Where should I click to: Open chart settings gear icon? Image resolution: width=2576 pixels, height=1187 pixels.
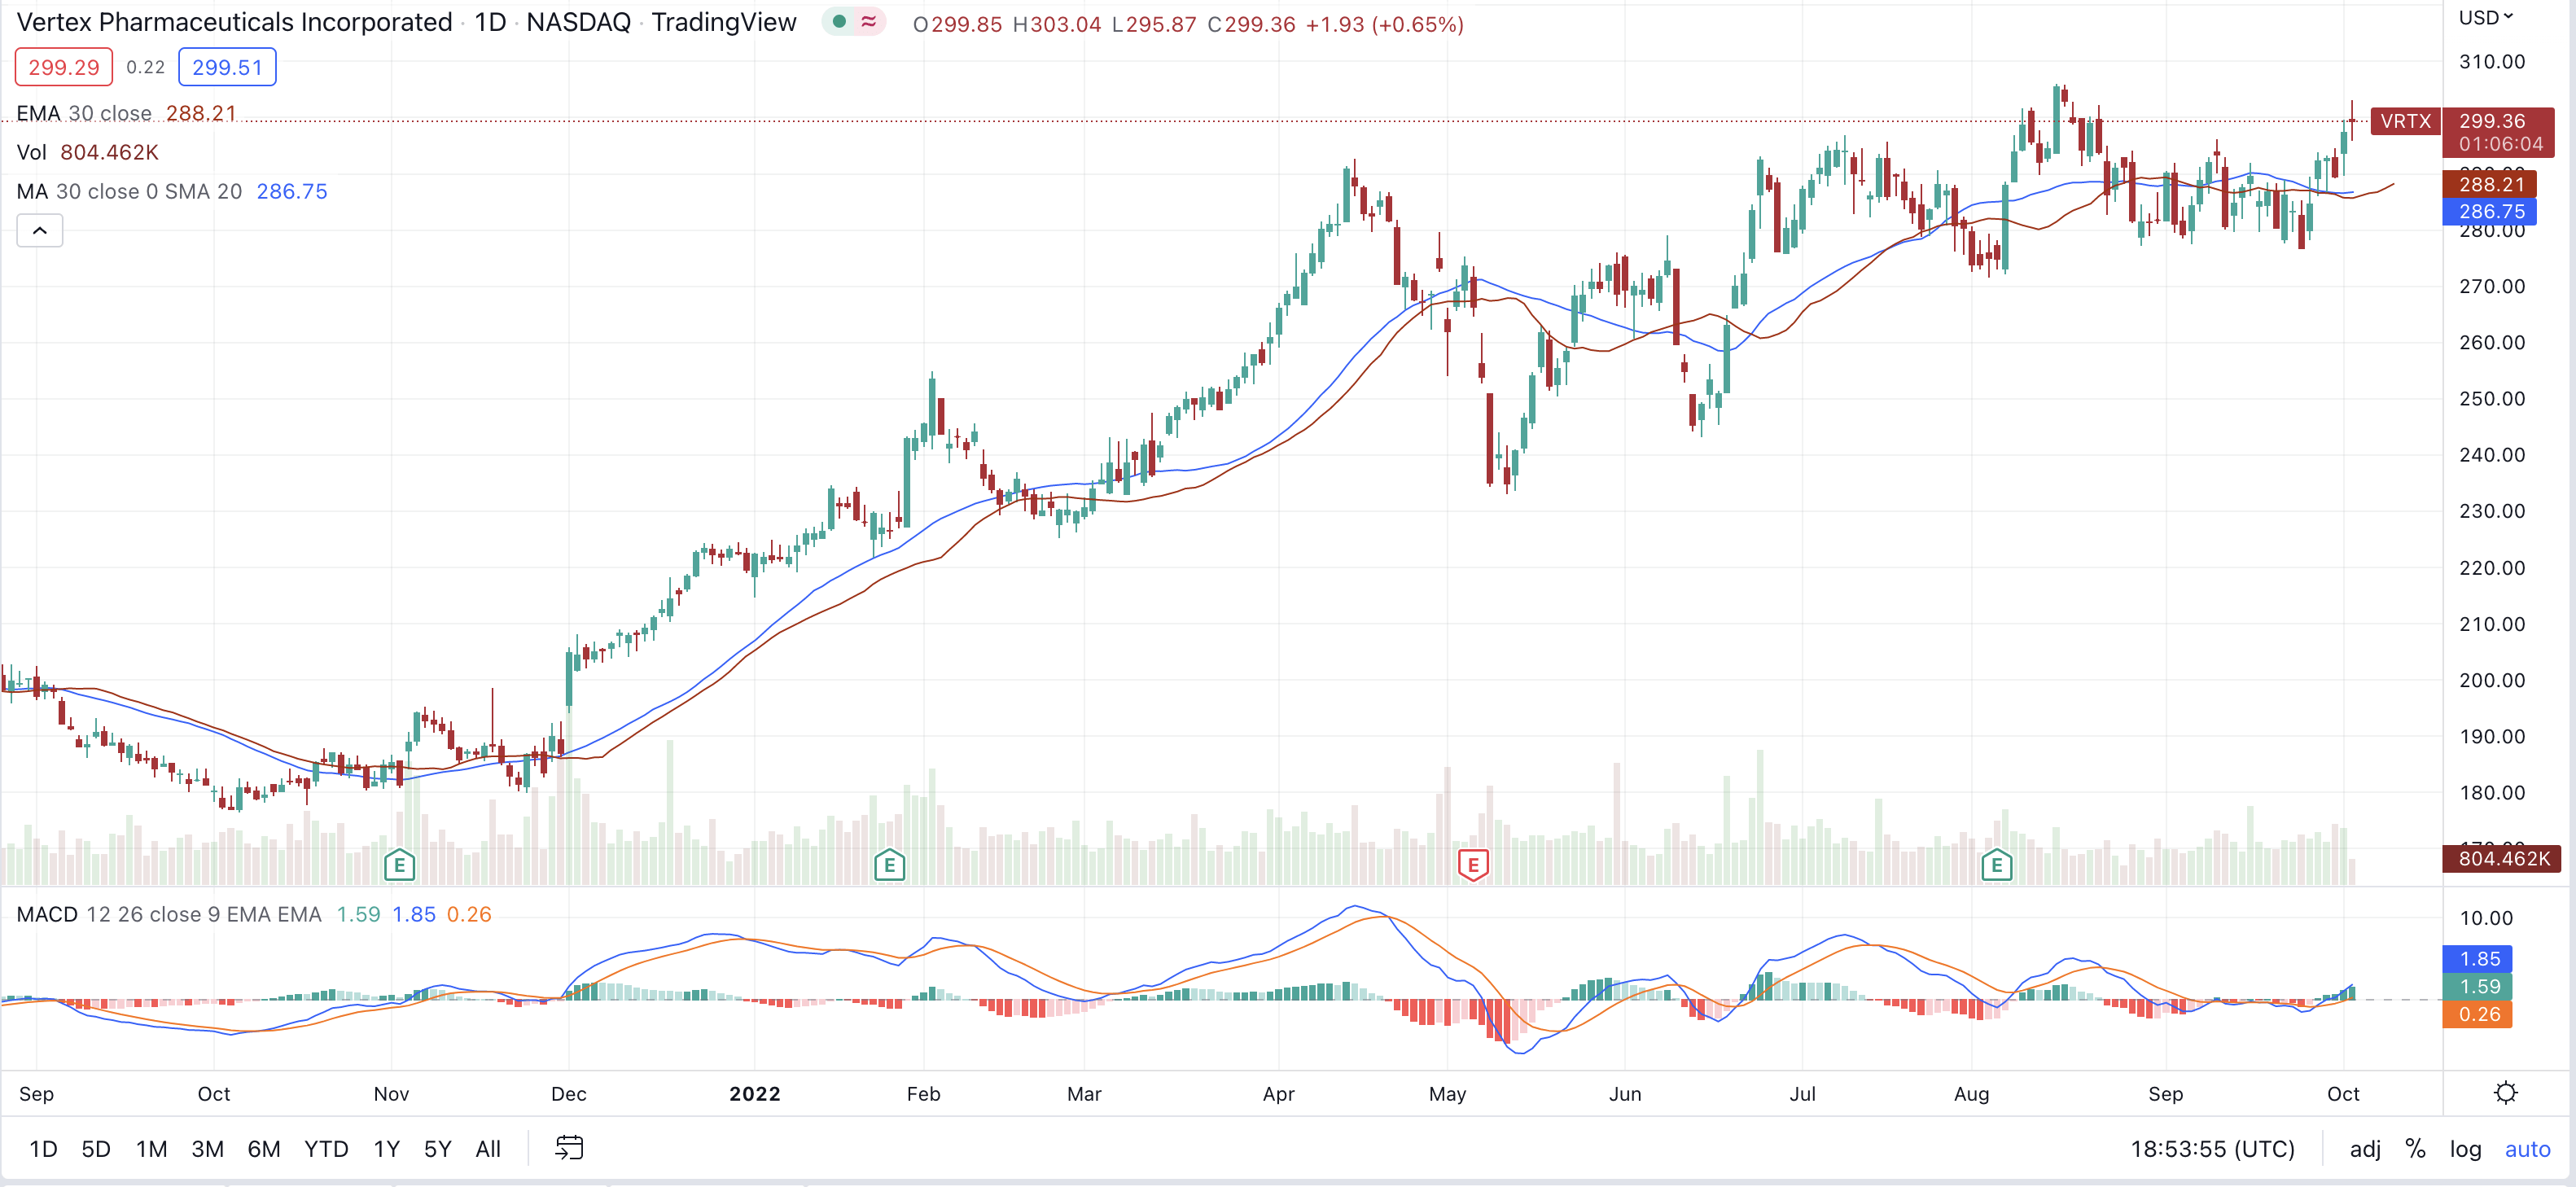(2505, 1092)
